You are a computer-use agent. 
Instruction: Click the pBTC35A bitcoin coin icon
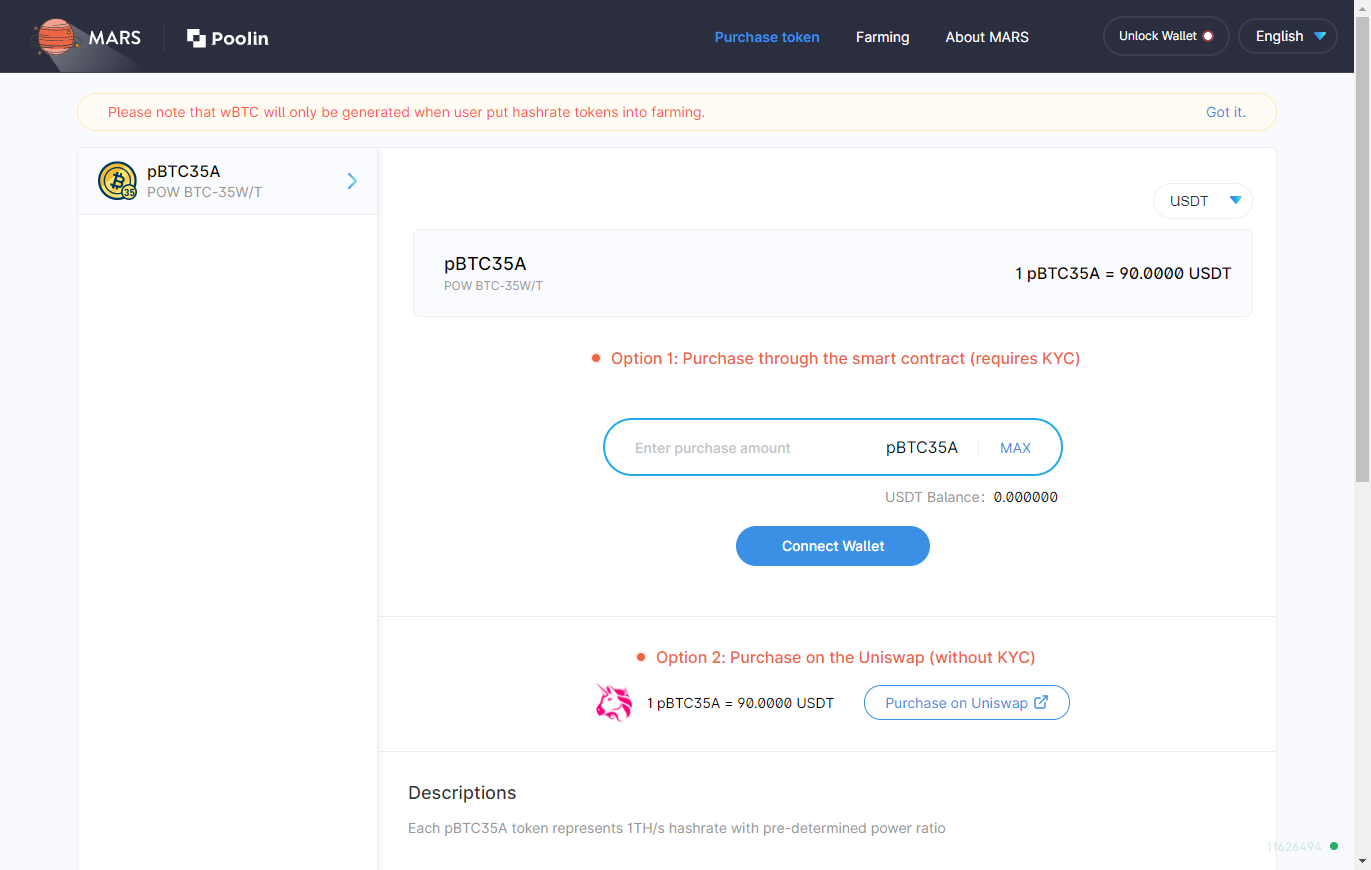coord(117,181)
